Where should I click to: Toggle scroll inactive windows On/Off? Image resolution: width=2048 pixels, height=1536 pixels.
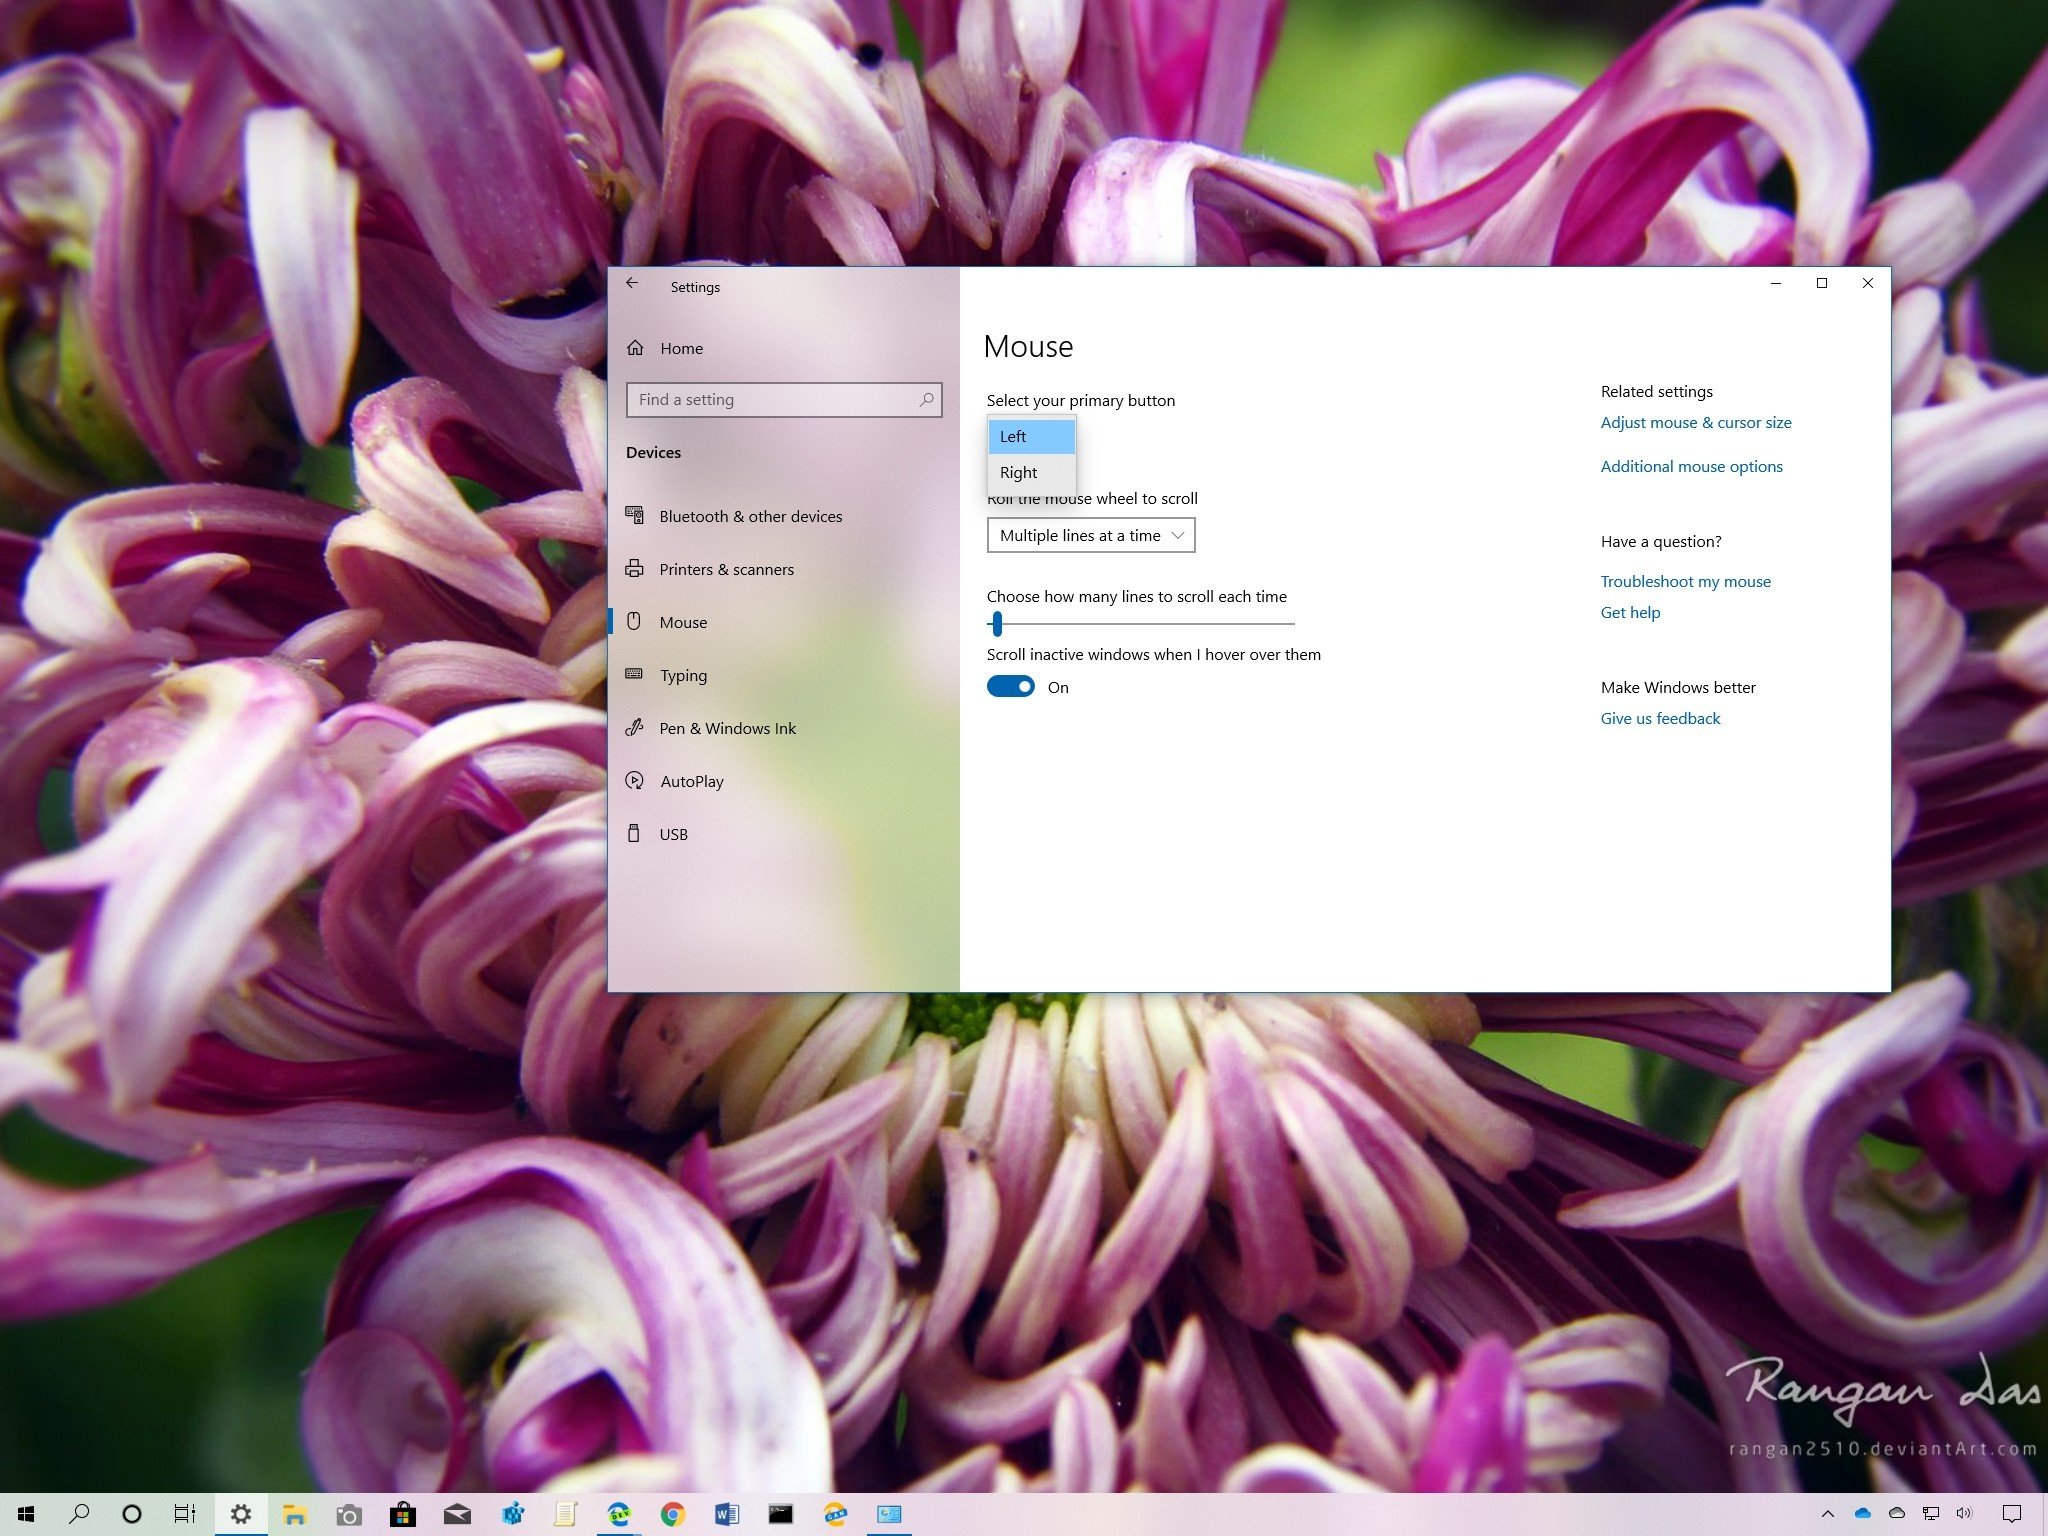click(1013, 686)
